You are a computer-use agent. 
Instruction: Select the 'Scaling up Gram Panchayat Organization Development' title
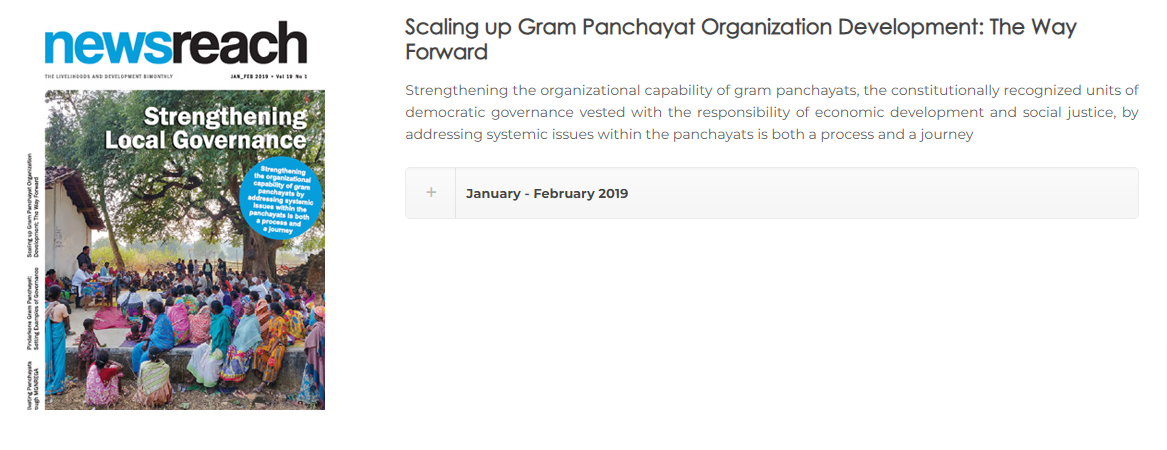click(x=741, y=39)
